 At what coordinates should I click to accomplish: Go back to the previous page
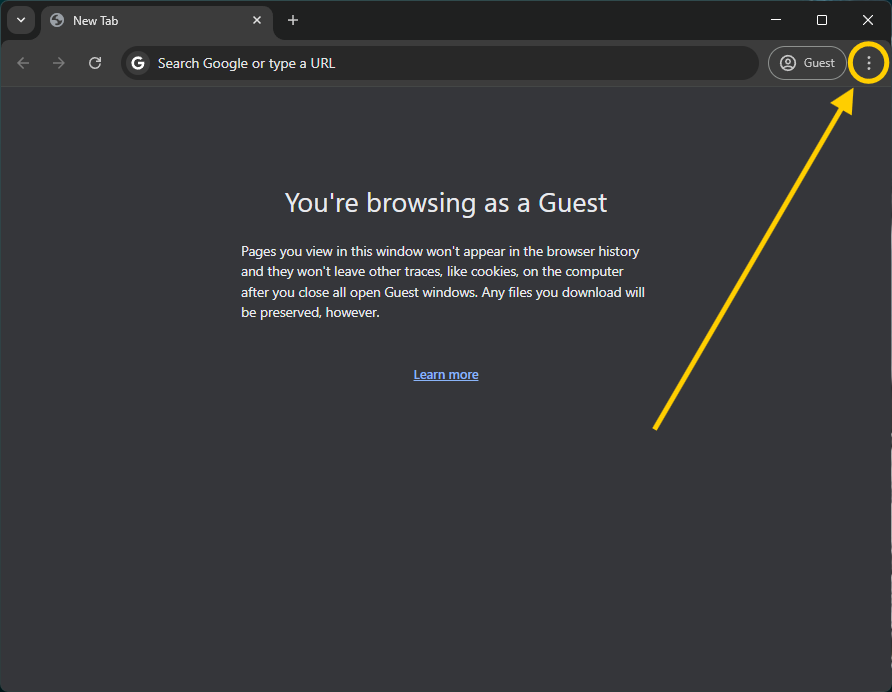(x=24, y=63)
